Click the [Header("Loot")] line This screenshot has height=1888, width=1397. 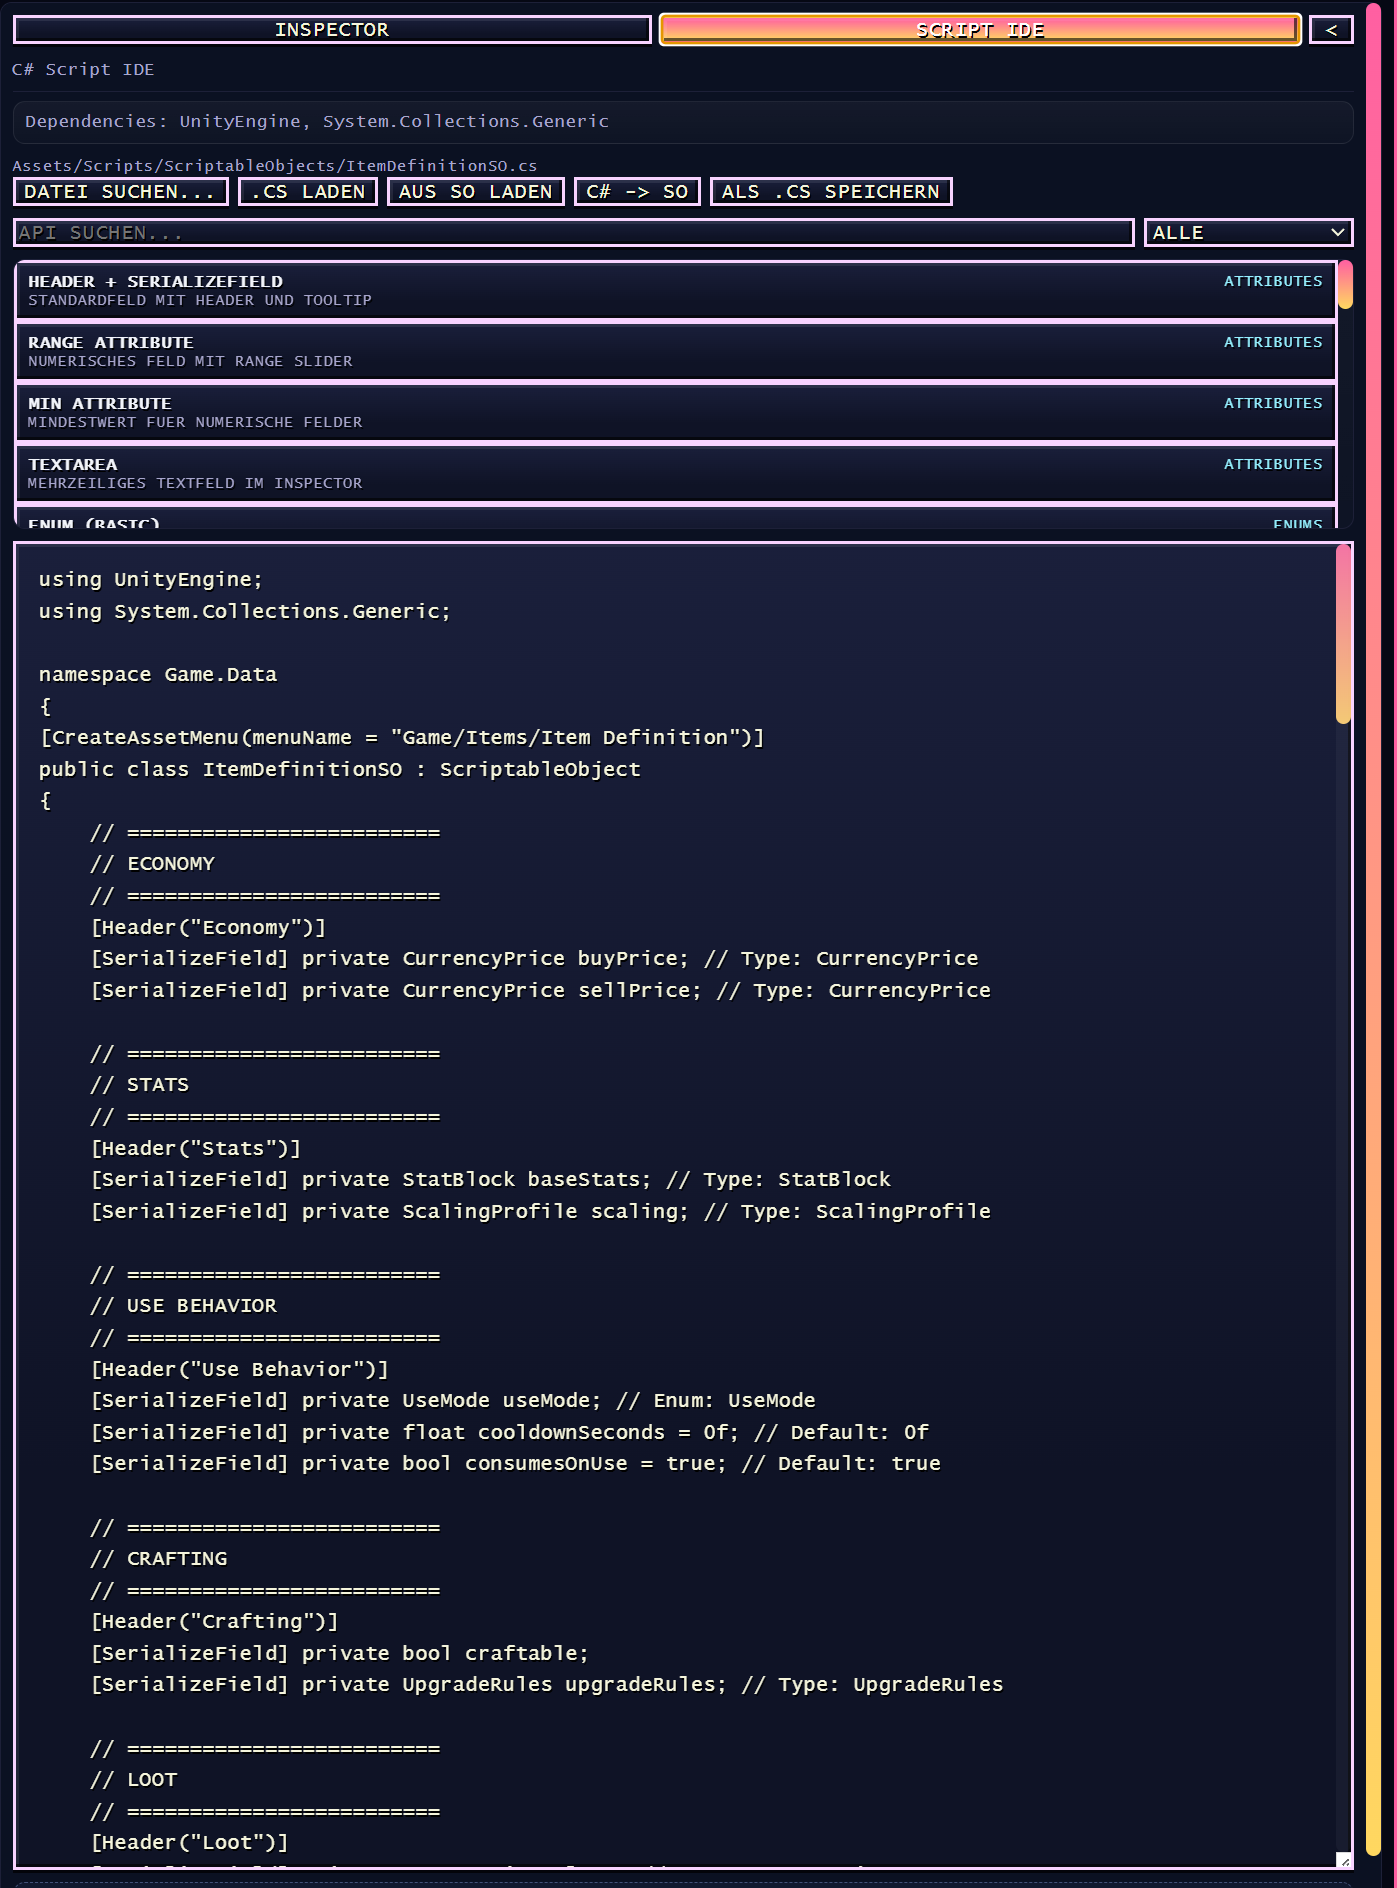190,1843
